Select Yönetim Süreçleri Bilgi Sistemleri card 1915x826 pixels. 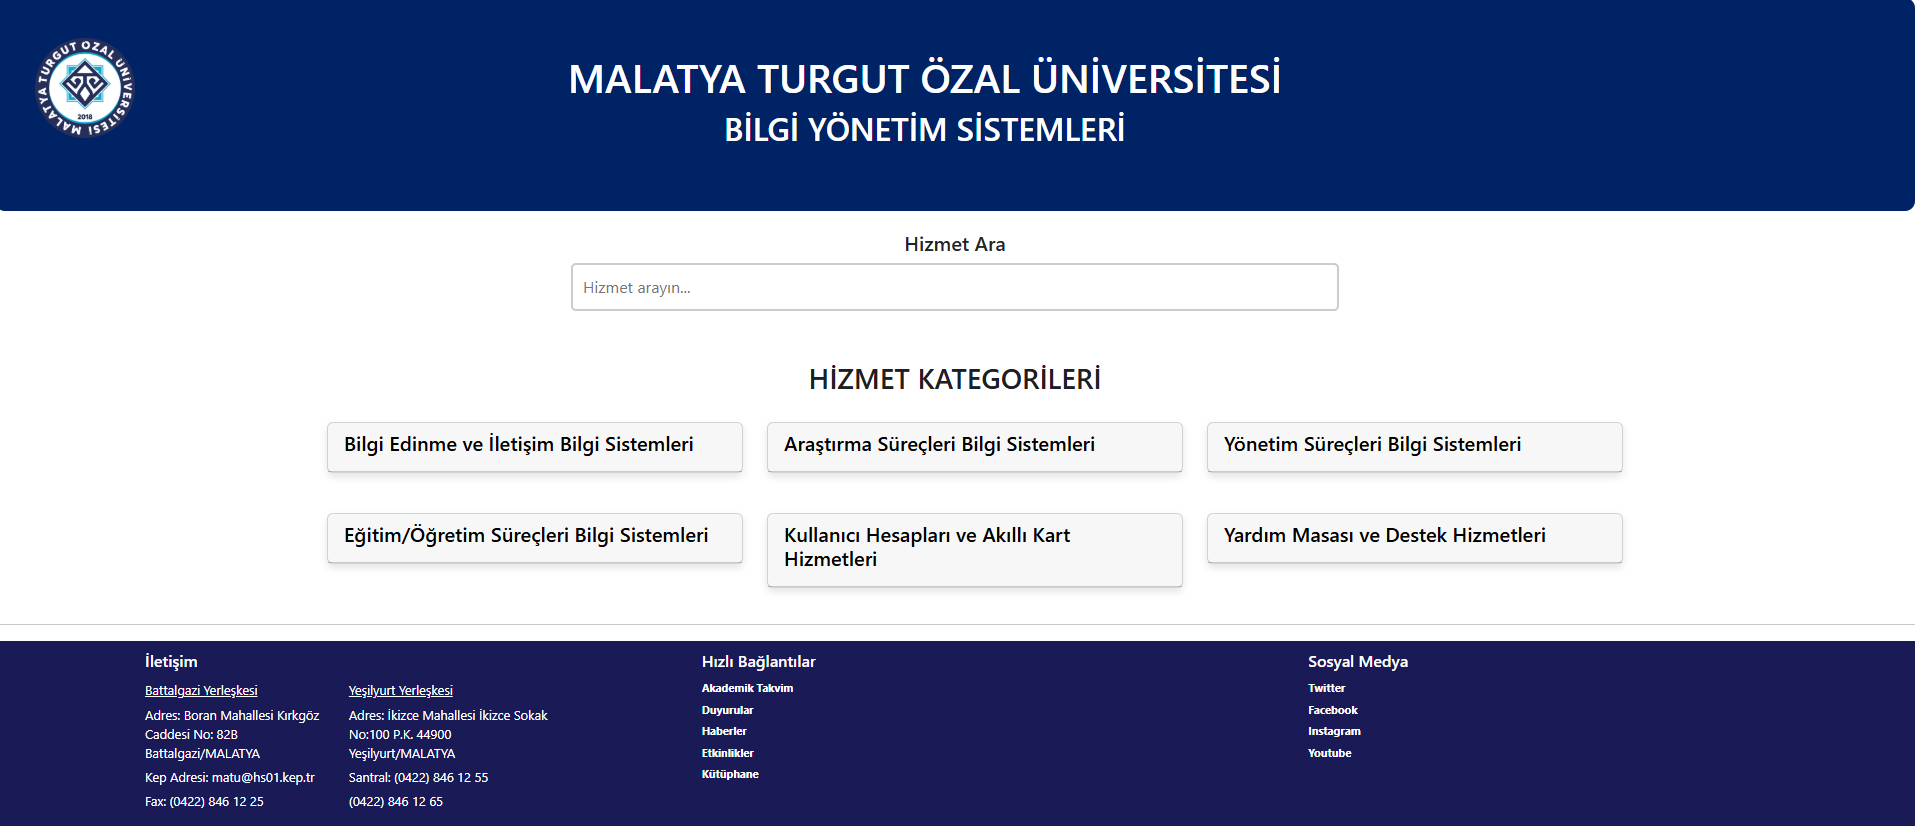pos(1414,446)
